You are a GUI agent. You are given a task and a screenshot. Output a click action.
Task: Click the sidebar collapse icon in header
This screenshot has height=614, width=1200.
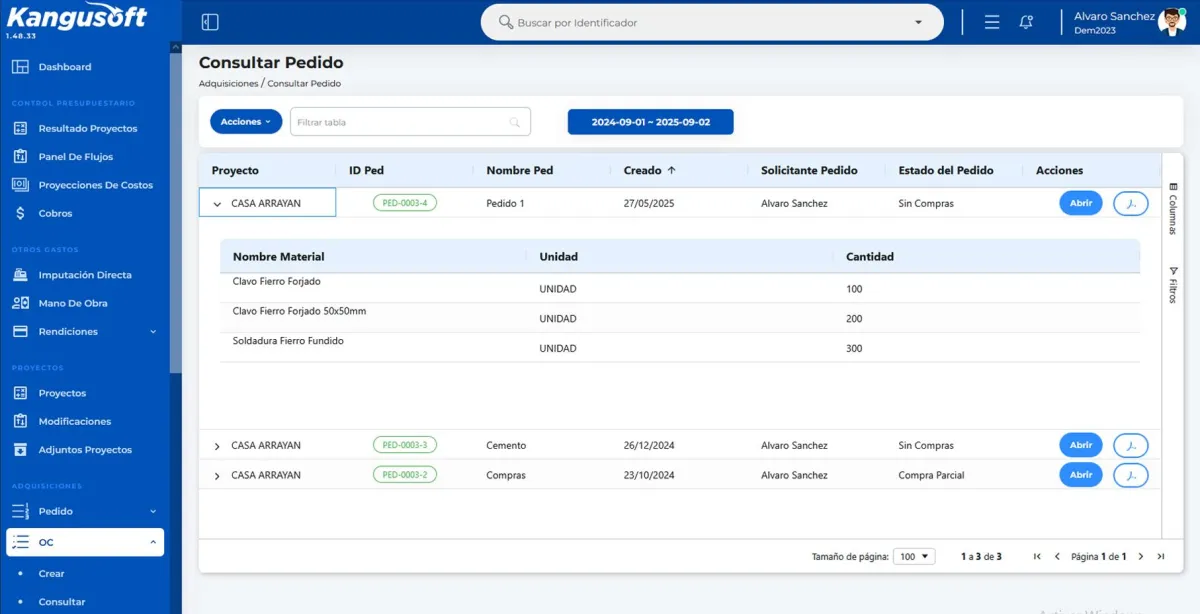click(210, 22)
